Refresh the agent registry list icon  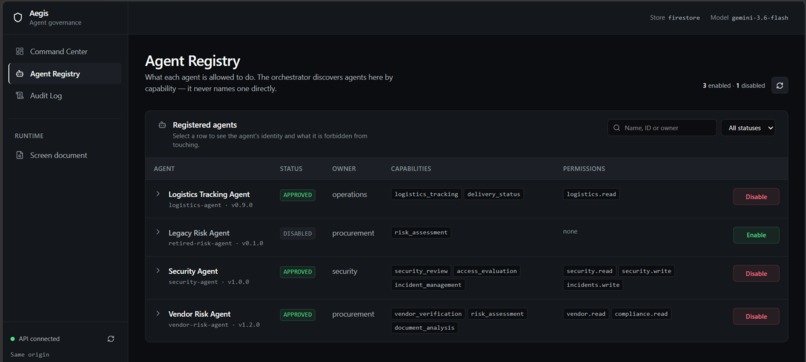(x=779, y=85)
